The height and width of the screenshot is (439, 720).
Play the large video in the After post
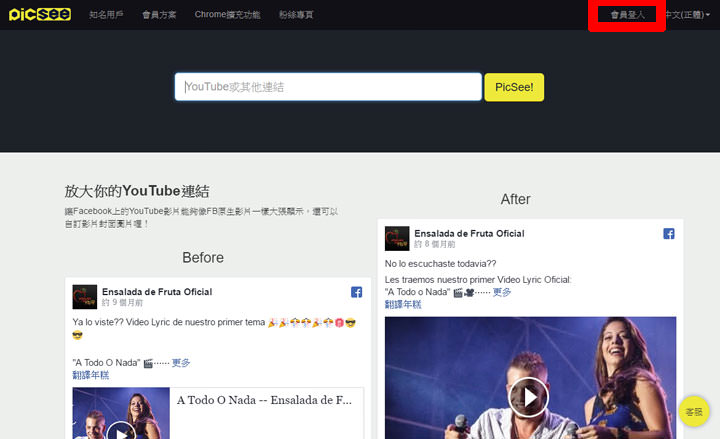click(x=529, y=397)
